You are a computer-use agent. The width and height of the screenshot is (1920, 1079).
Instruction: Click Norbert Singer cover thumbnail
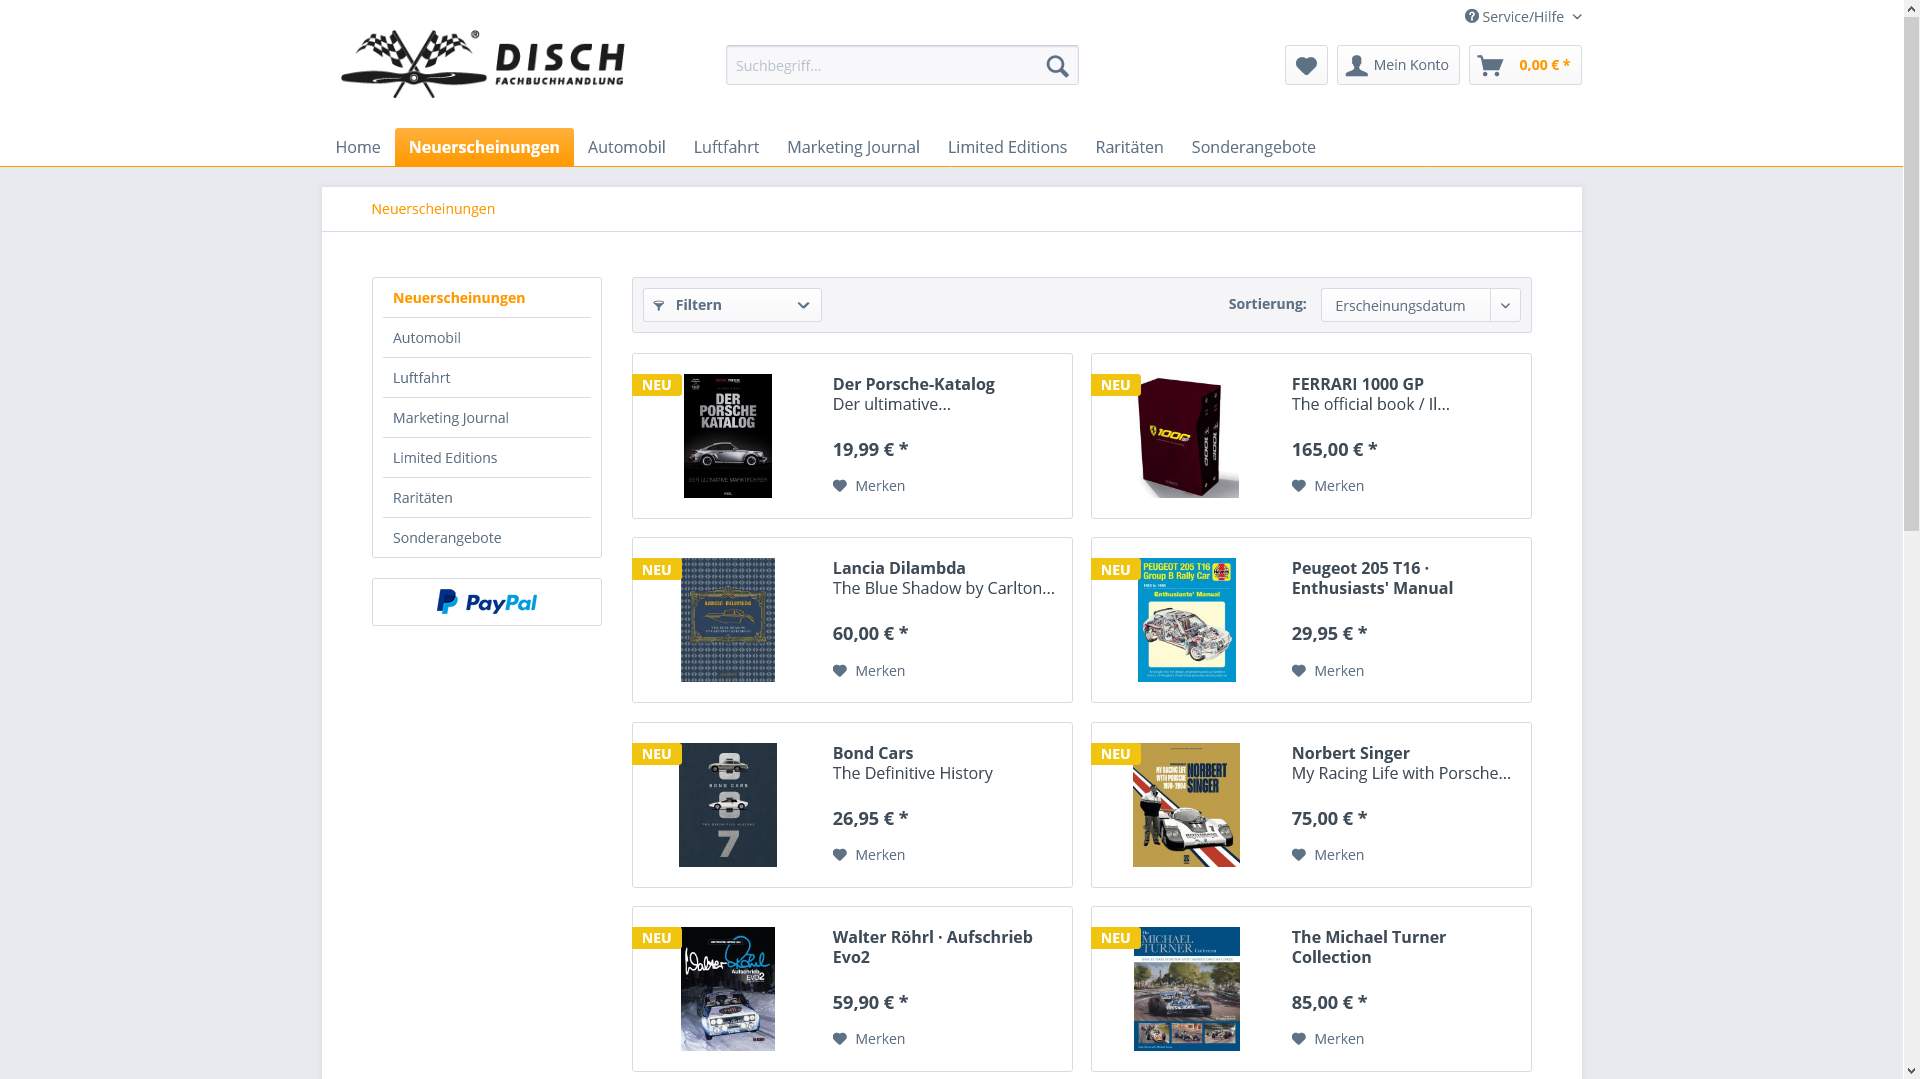[x=1187, y=805]
